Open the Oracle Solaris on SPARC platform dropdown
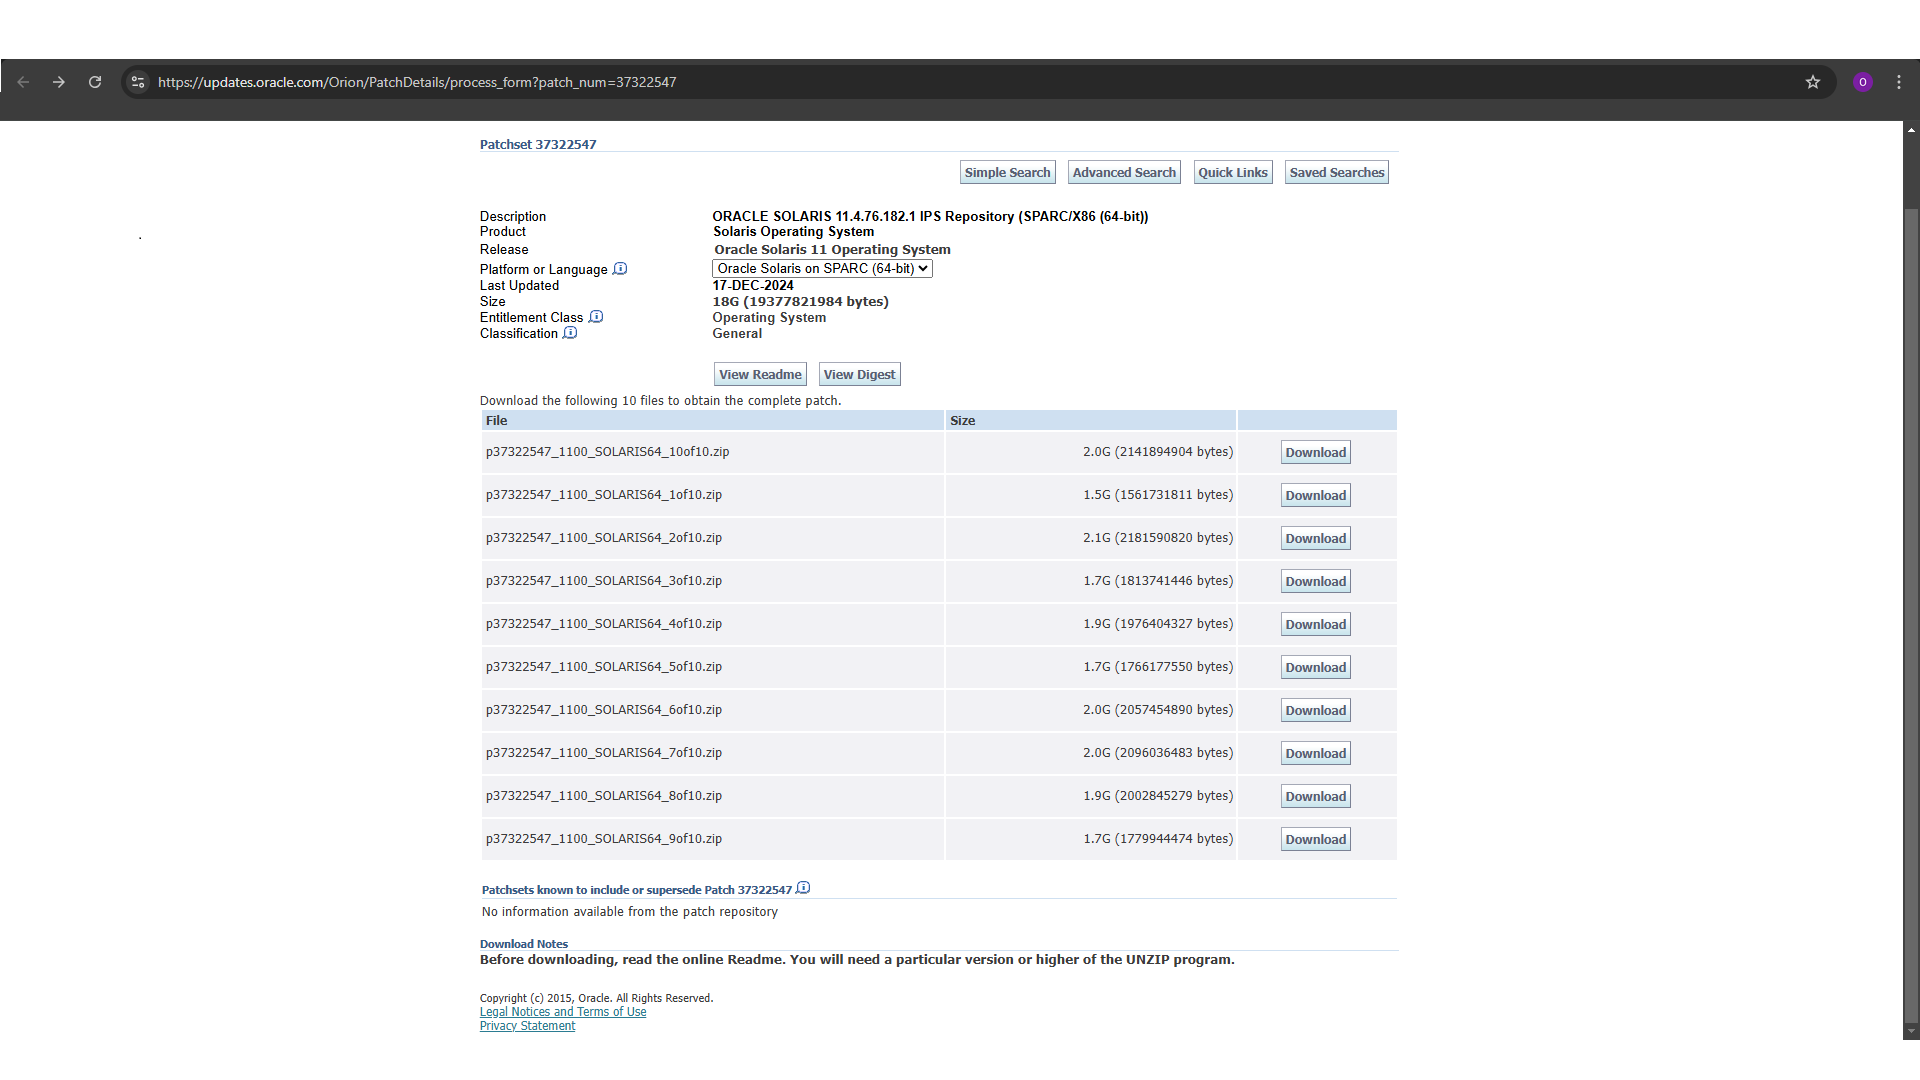This screenshot has height=1080, width=1920. pyautogui.click(x=822, y=268)
